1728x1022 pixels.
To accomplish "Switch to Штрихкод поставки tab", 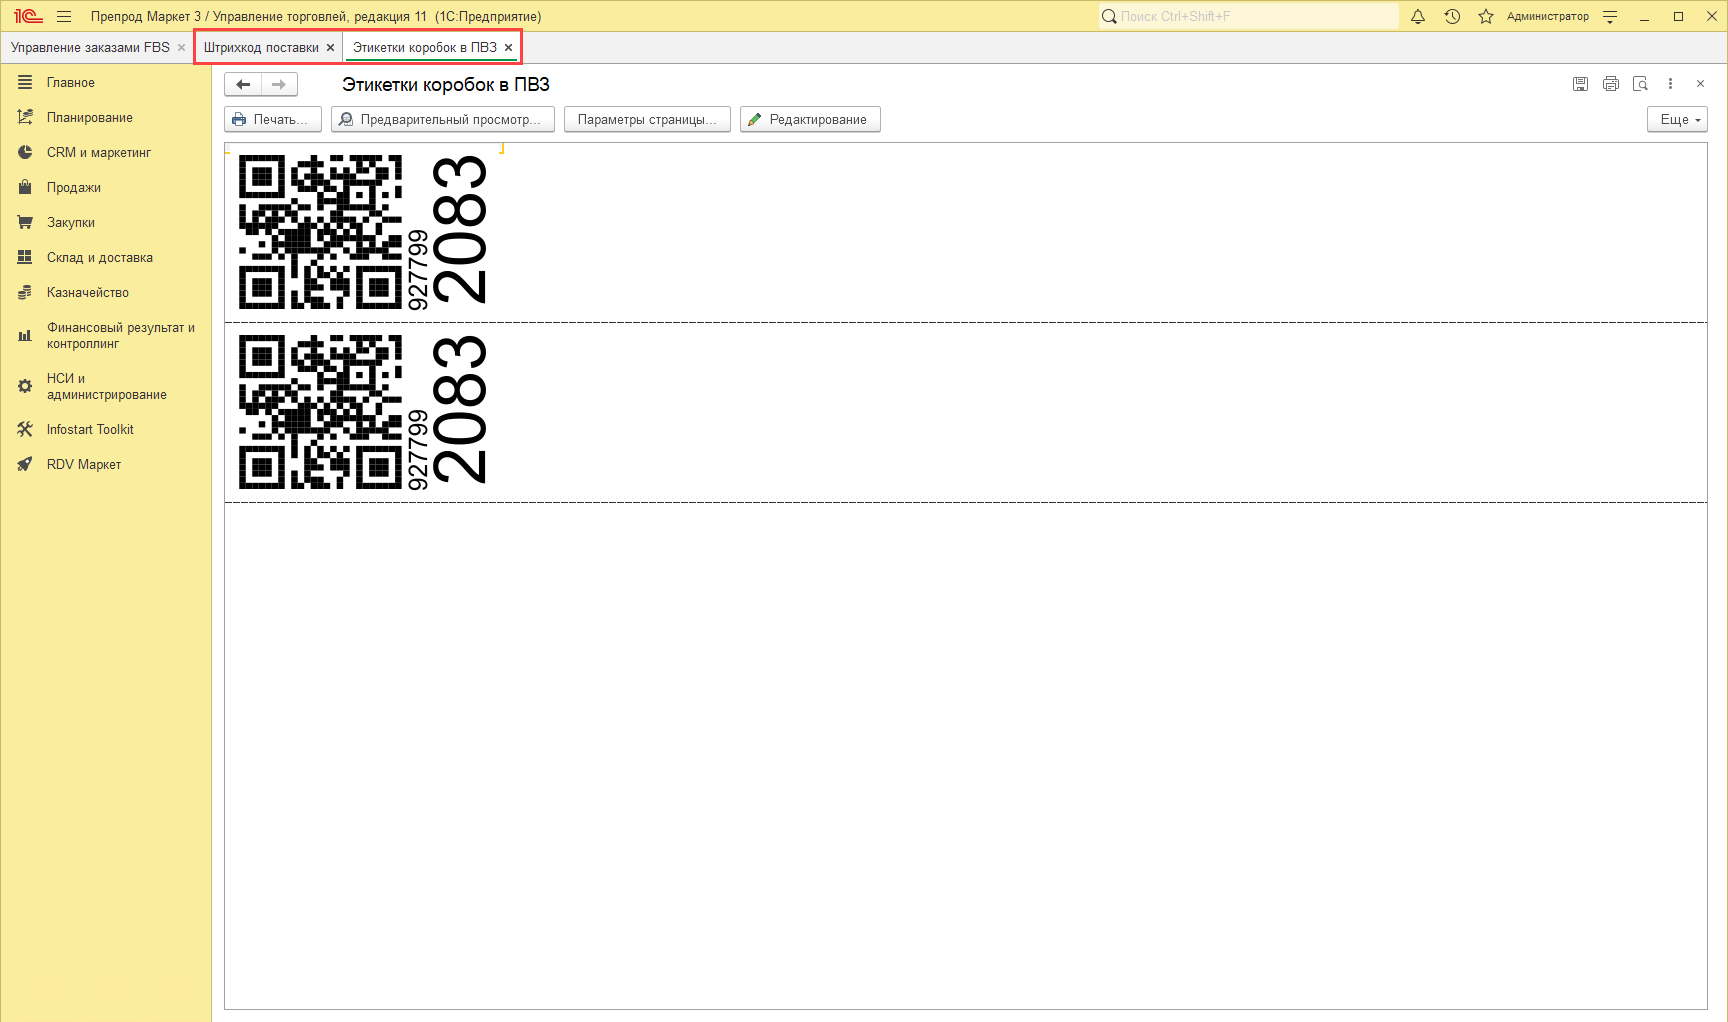I will 261,48.
